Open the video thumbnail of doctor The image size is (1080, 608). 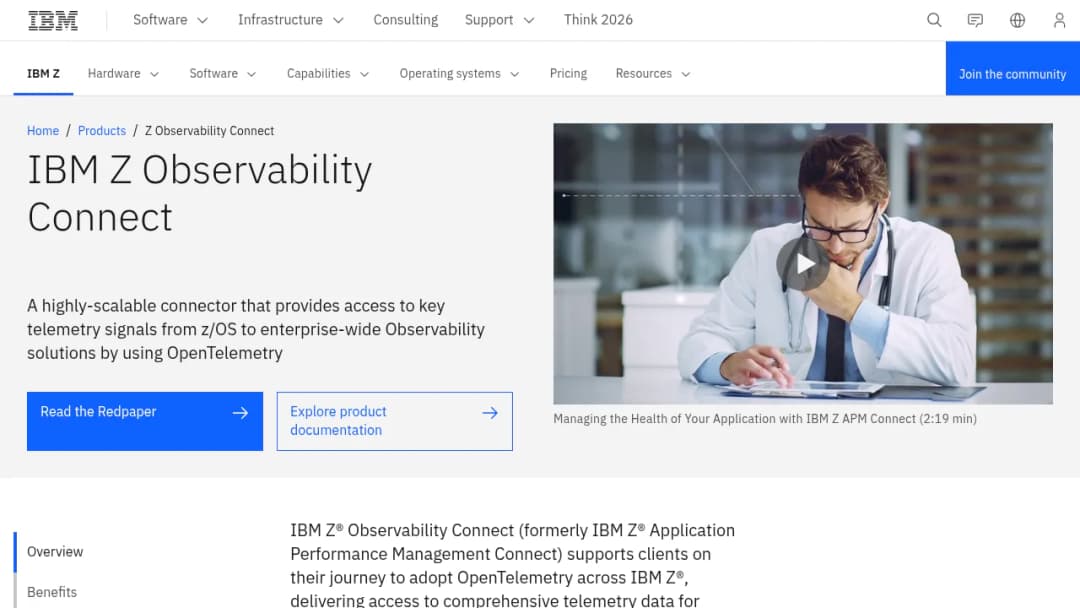[x=803, y=264]
